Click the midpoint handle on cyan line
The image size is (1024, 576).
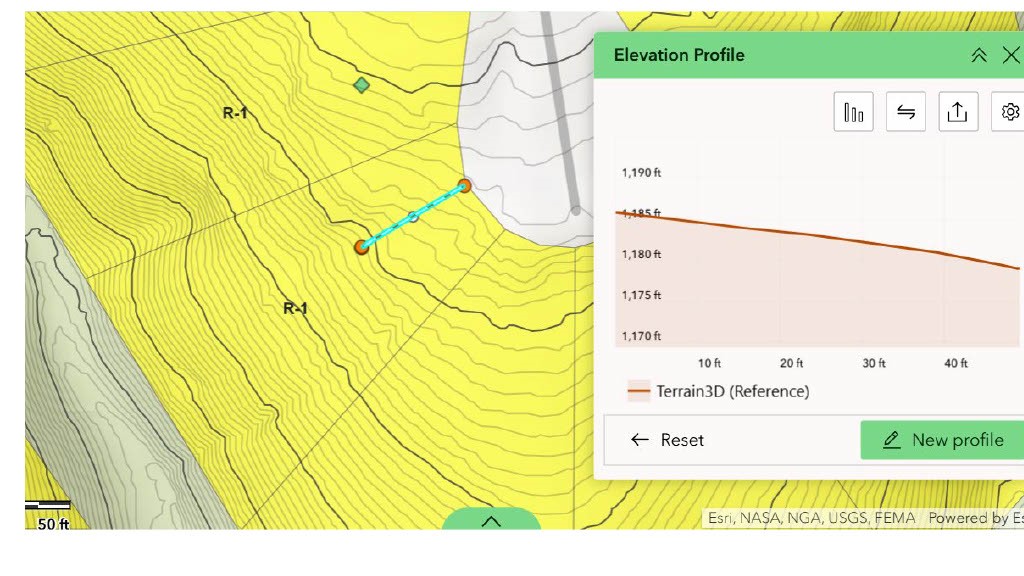click(413, 216)
